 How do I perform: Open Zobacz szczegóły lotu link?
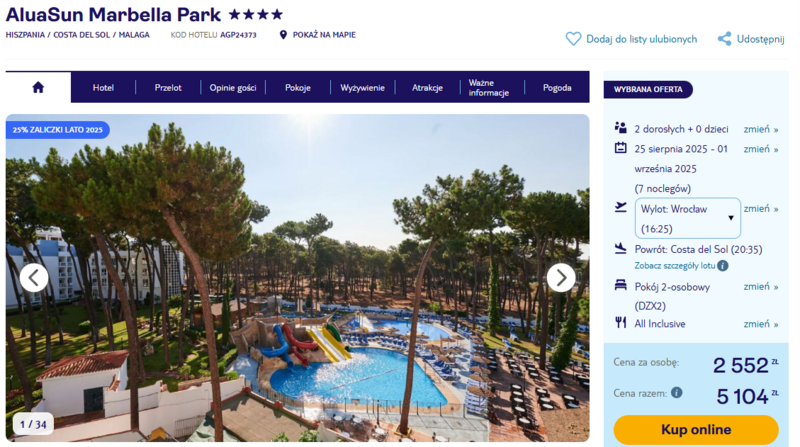pyautogui.click(x=674, y=265)
